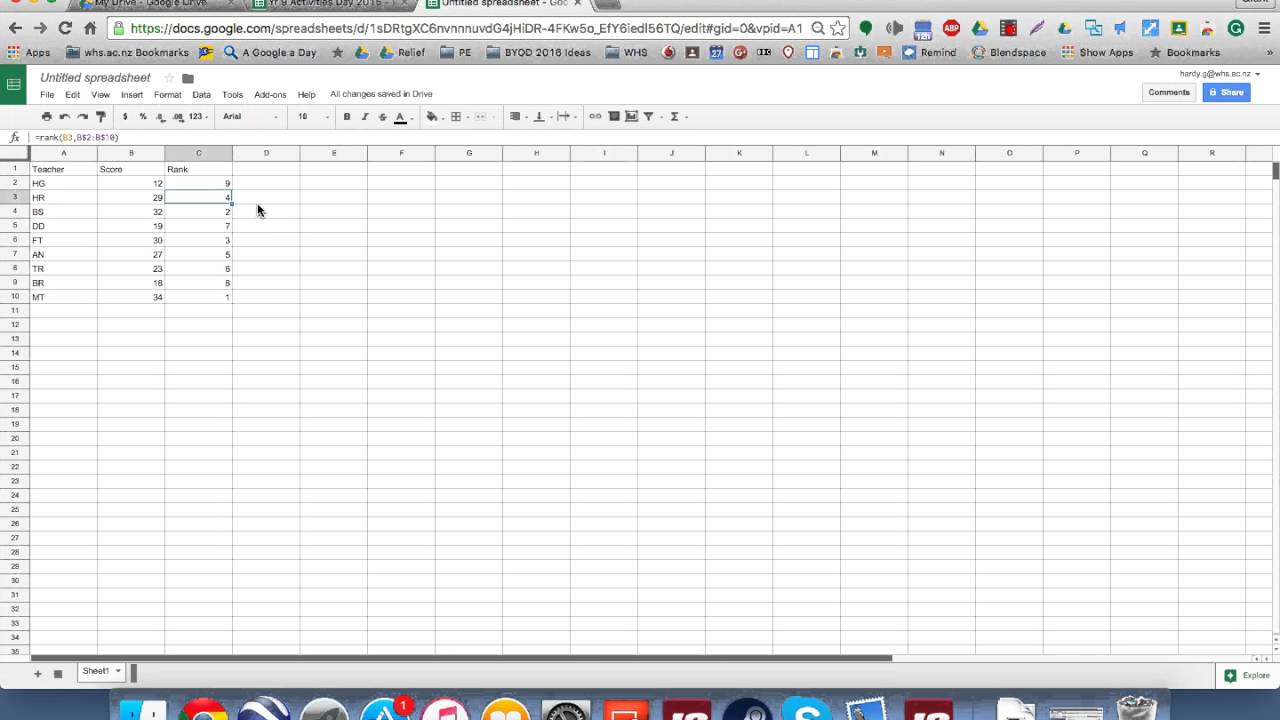Open the text color picker
1280x720 pixels.
pyautogui.click(x=400, y=117)
